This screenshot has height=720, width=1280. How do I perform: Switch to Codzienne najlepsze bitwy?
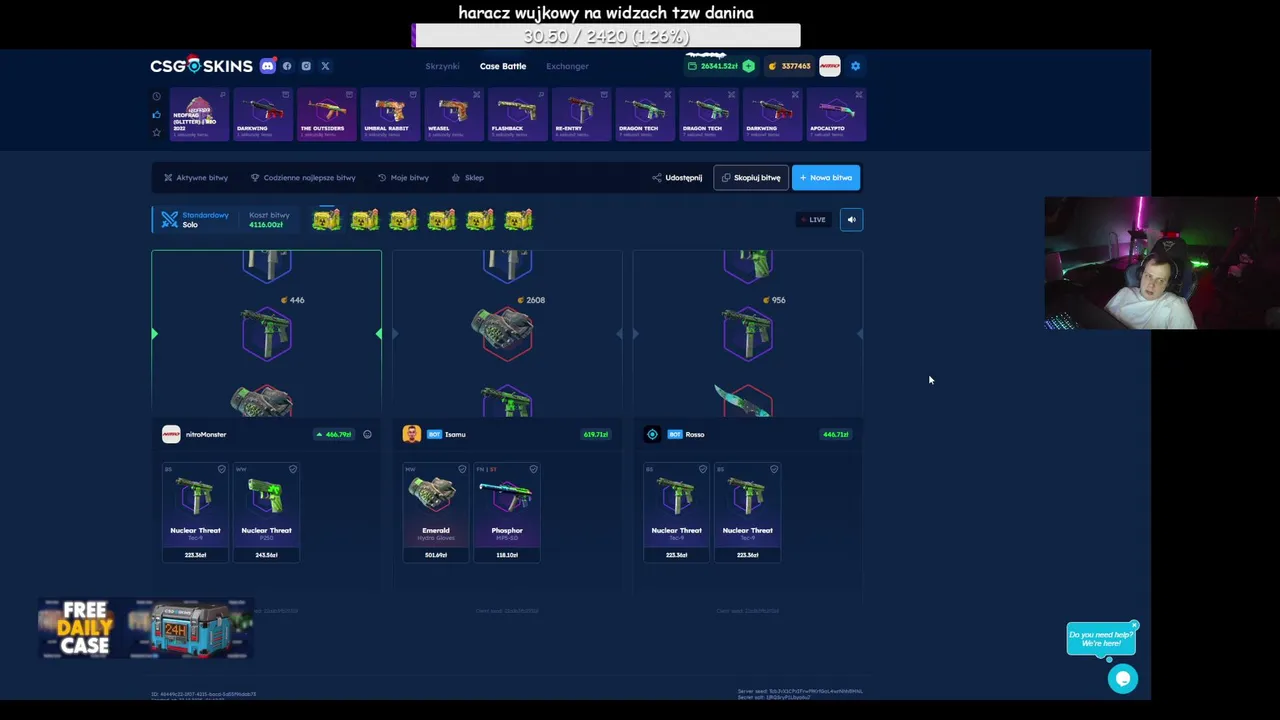click(303, 178)
